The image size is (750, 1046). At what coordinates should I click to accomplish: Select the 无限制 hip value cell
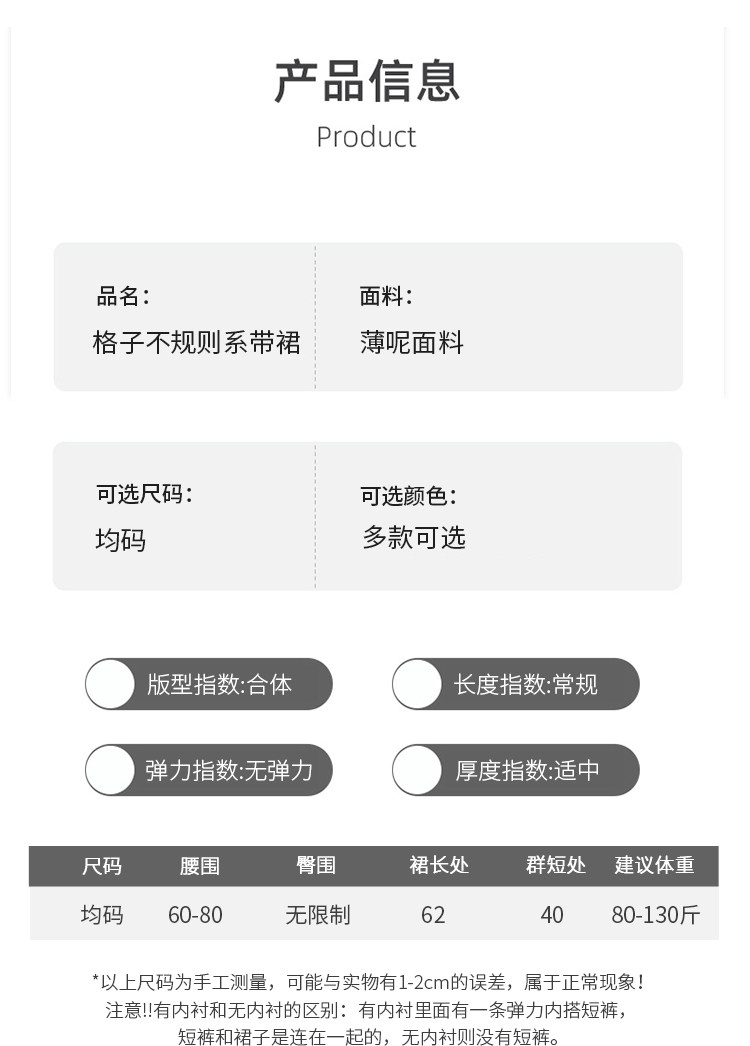[x=318, y=915]
